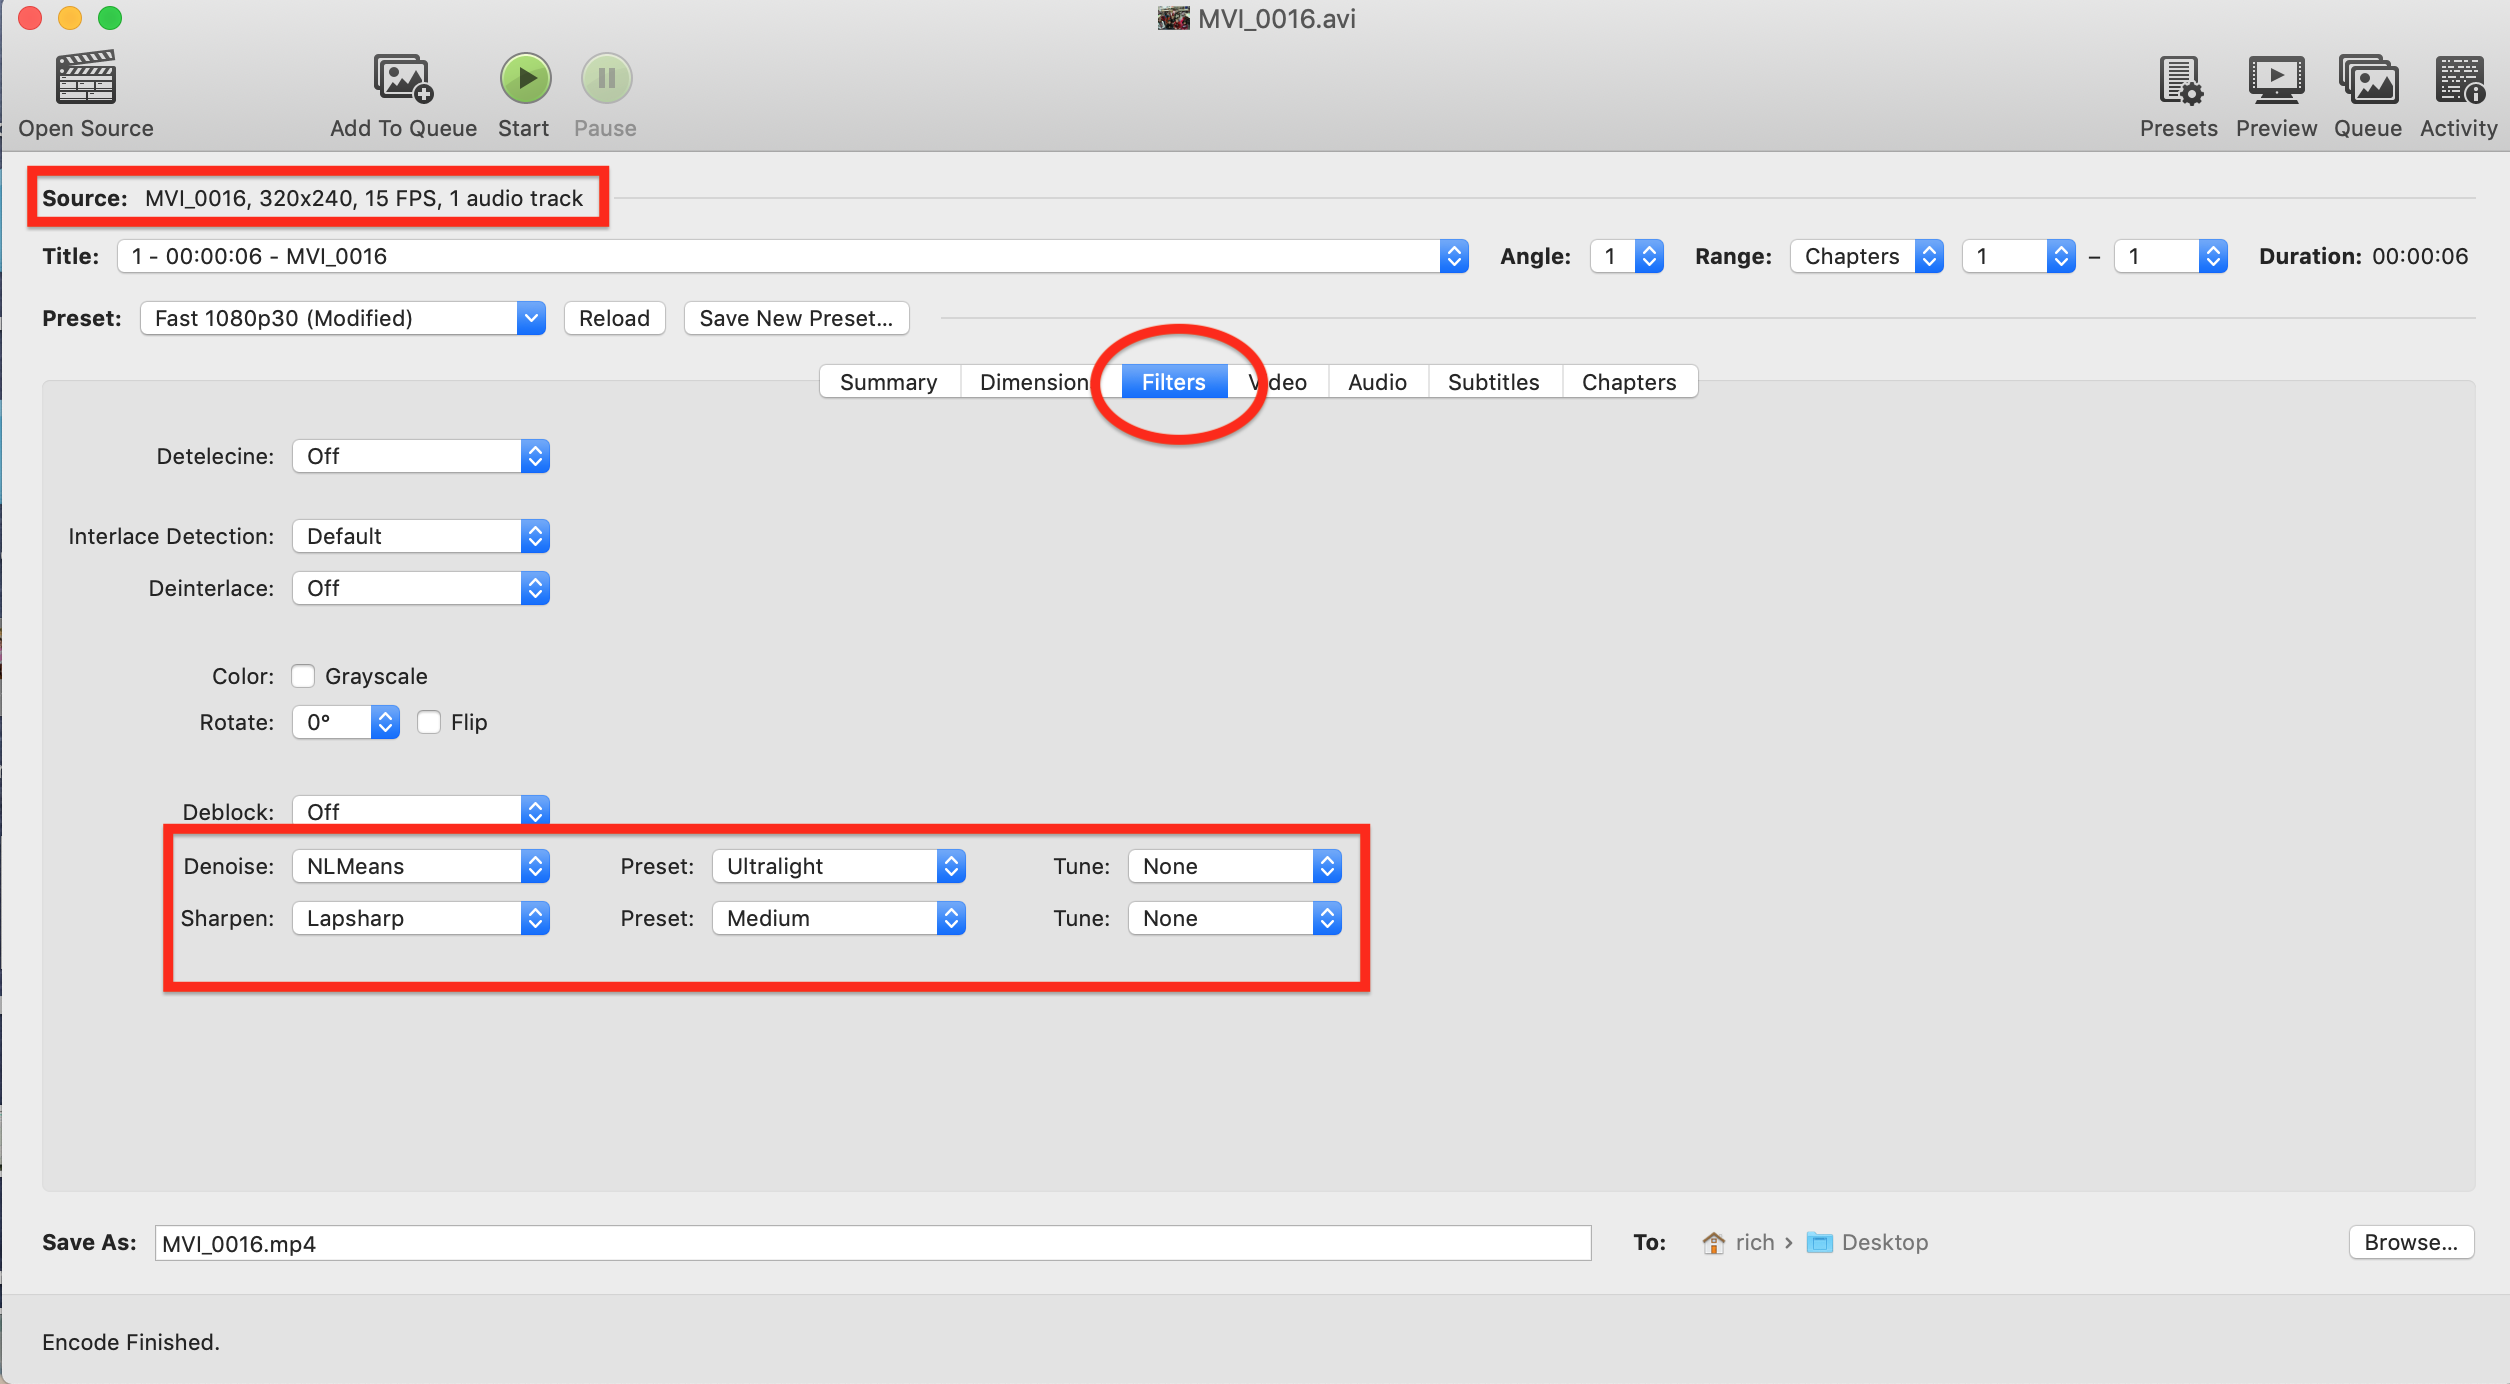Toggle the Flip checkbox
This screenshot has width=2510, height=1384.
click(x=429, y=723)
